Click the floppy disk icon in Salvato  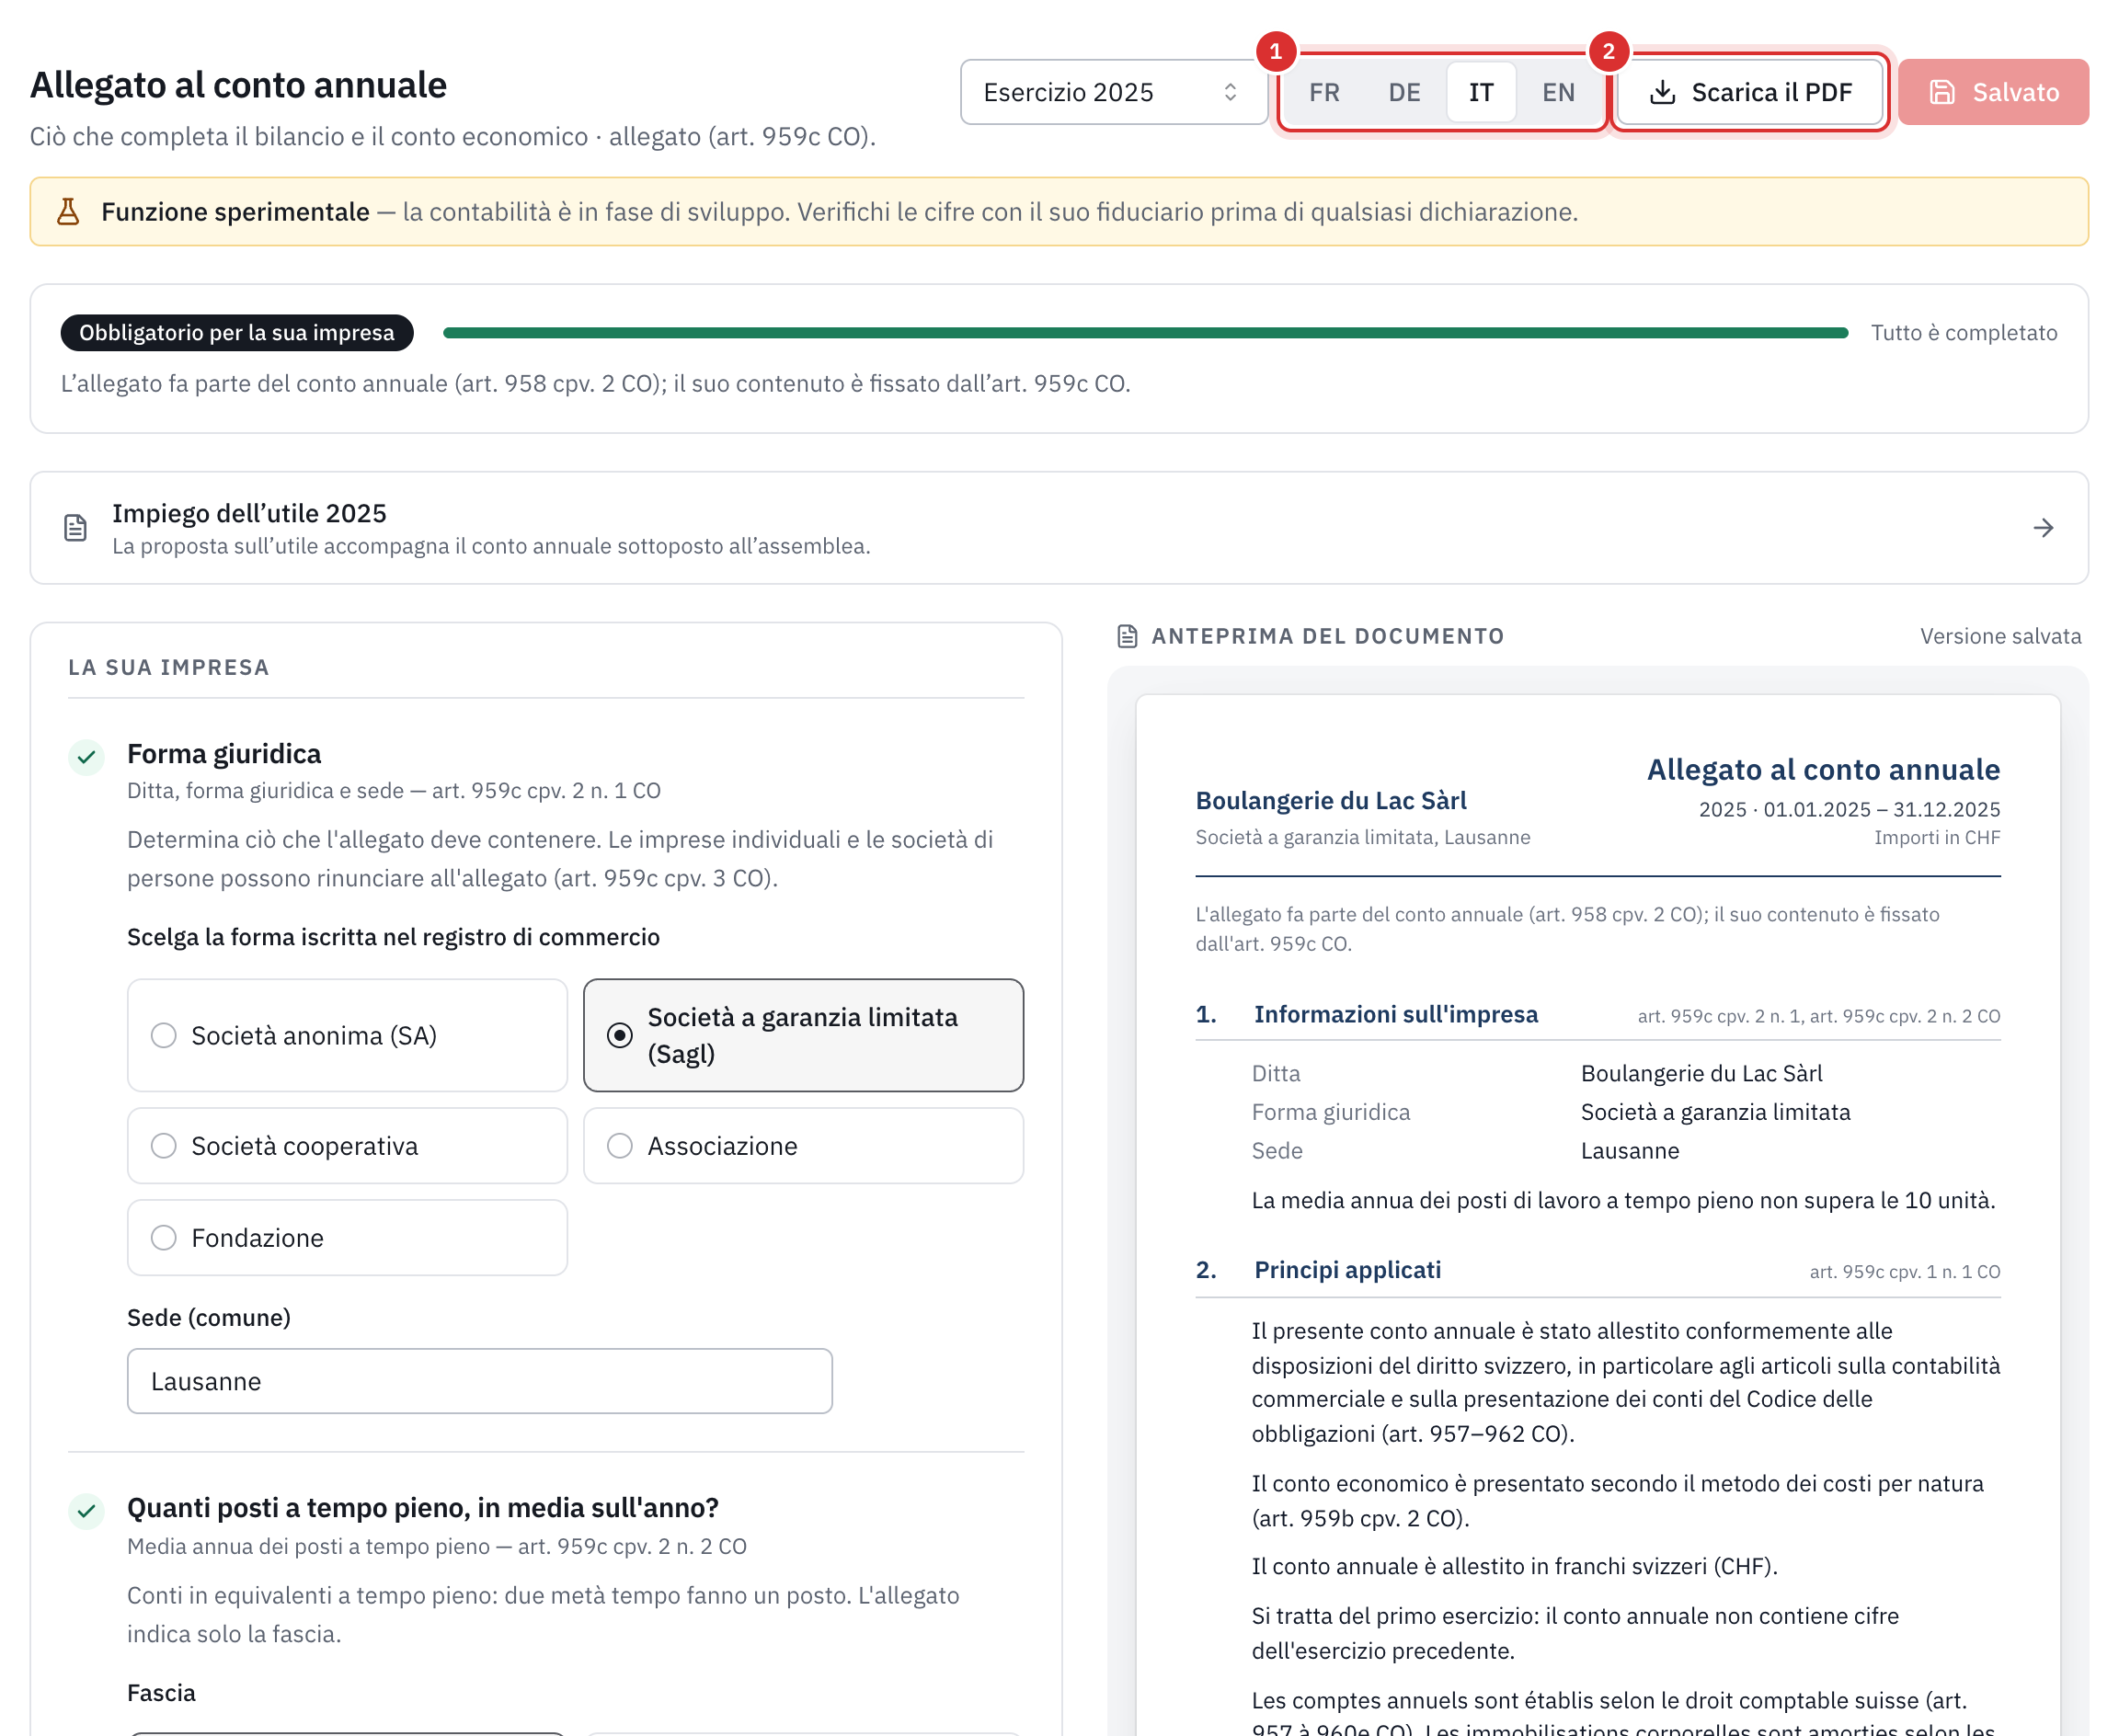coord(1941,92)
